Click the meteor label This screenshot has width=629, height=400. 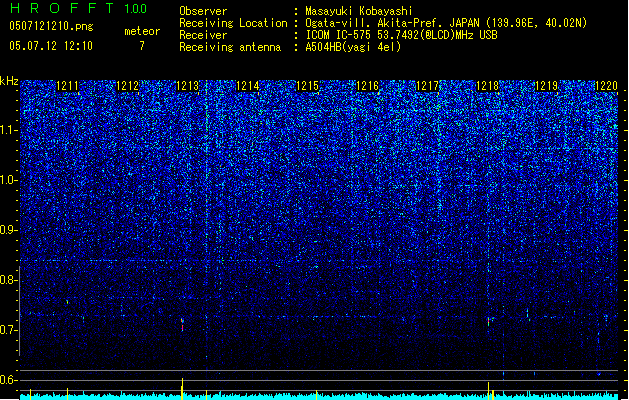coord(142,31)
